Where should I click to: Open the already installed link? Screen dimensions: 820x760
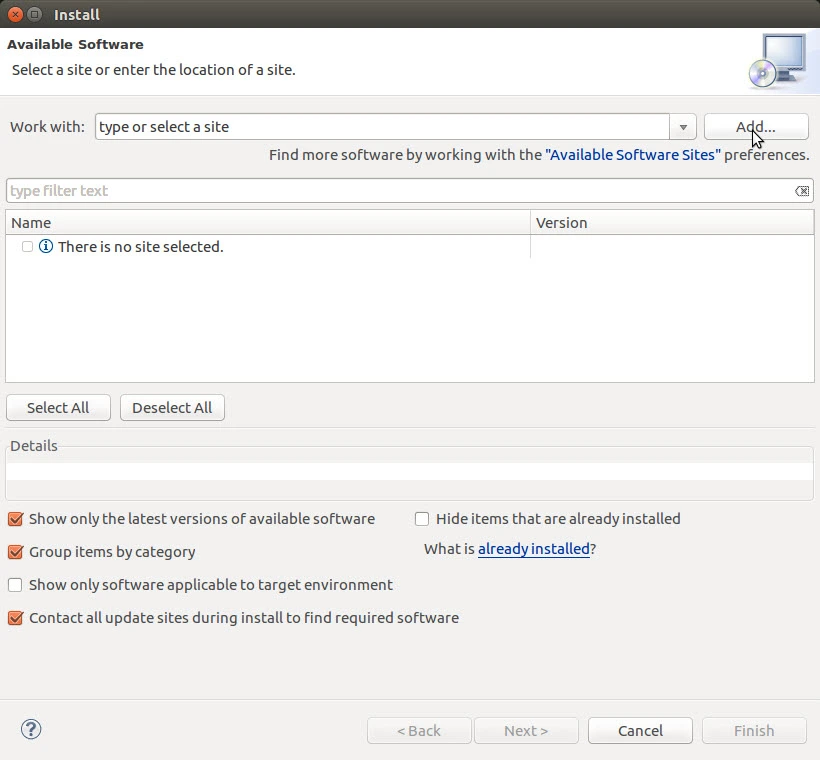pyautogui.click(x=533, y=549)
